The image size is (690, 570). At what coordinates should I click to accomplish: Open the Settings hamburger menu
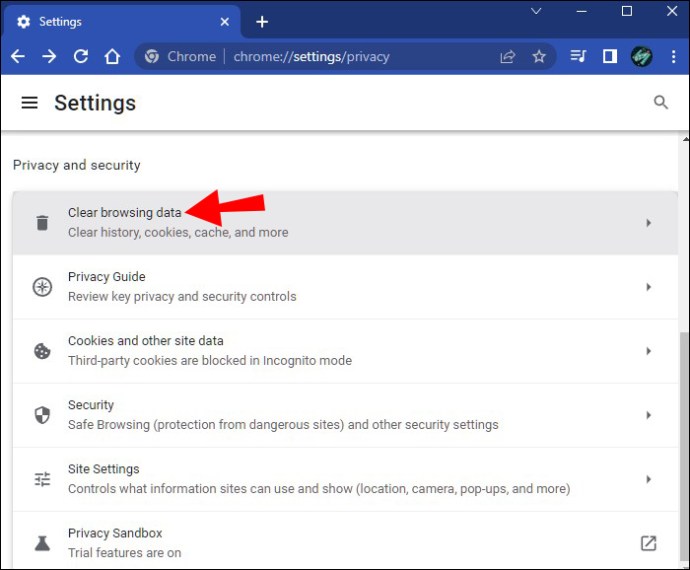coord(29,103)
